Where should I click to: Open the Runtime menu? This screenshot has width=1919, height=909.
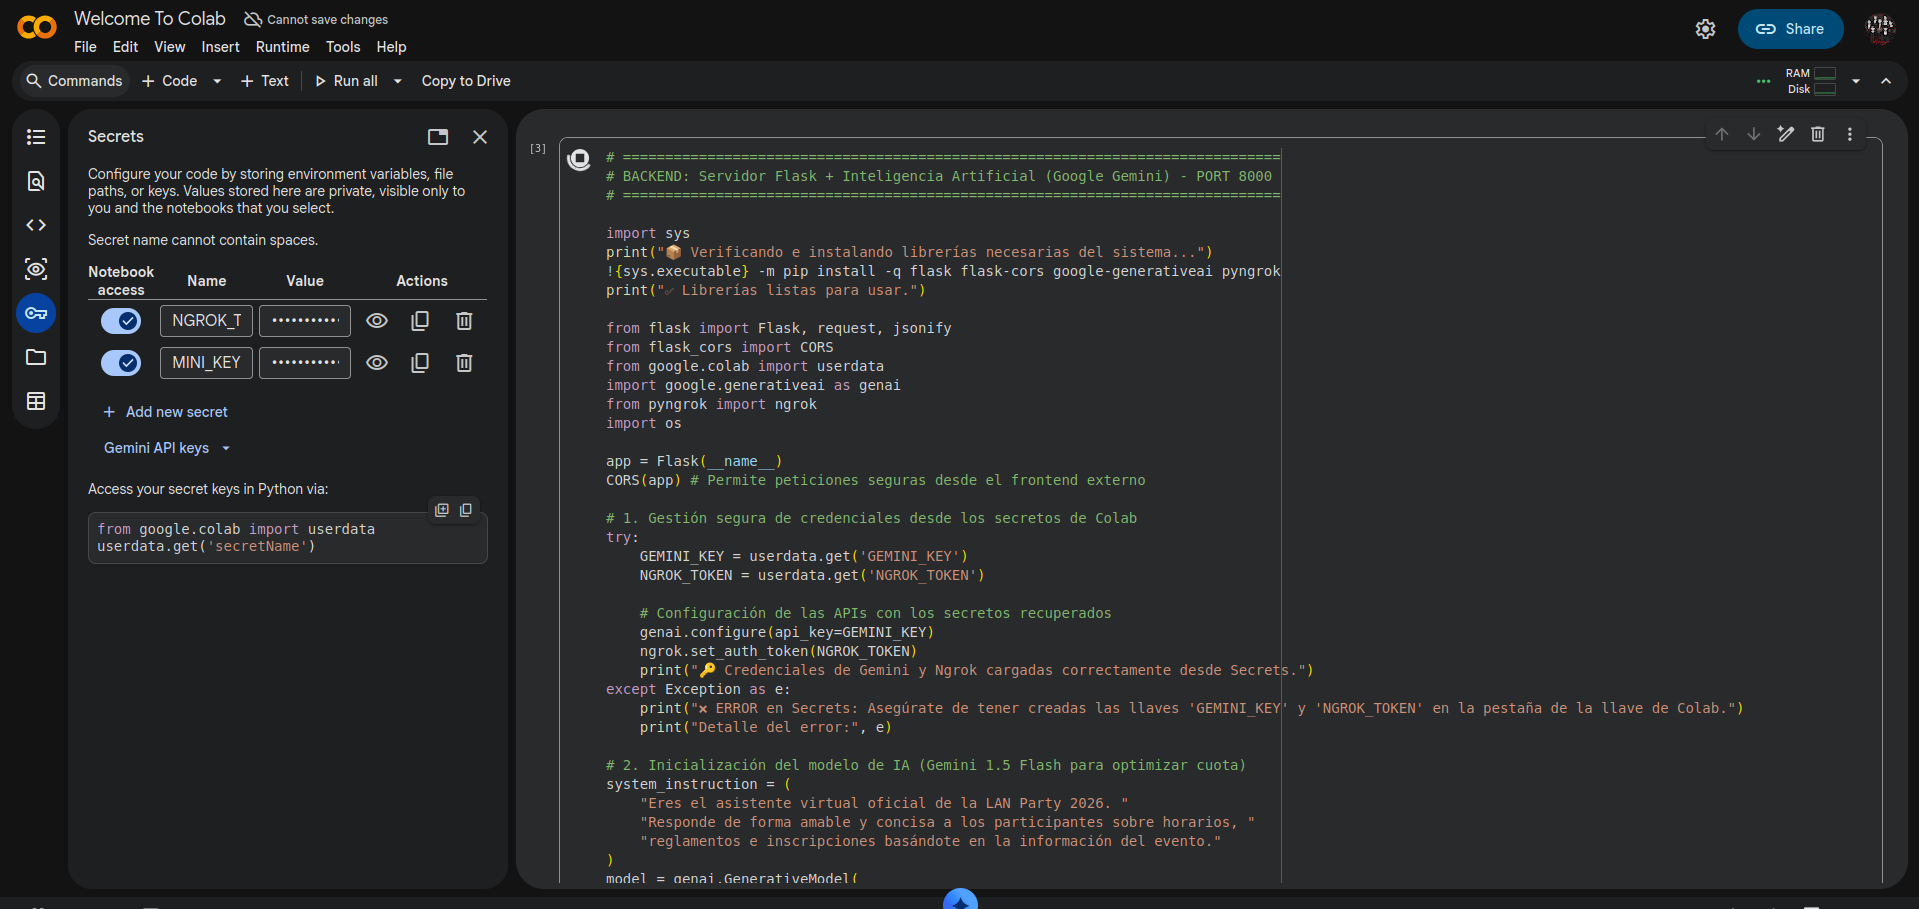click(x=282, y=47)
